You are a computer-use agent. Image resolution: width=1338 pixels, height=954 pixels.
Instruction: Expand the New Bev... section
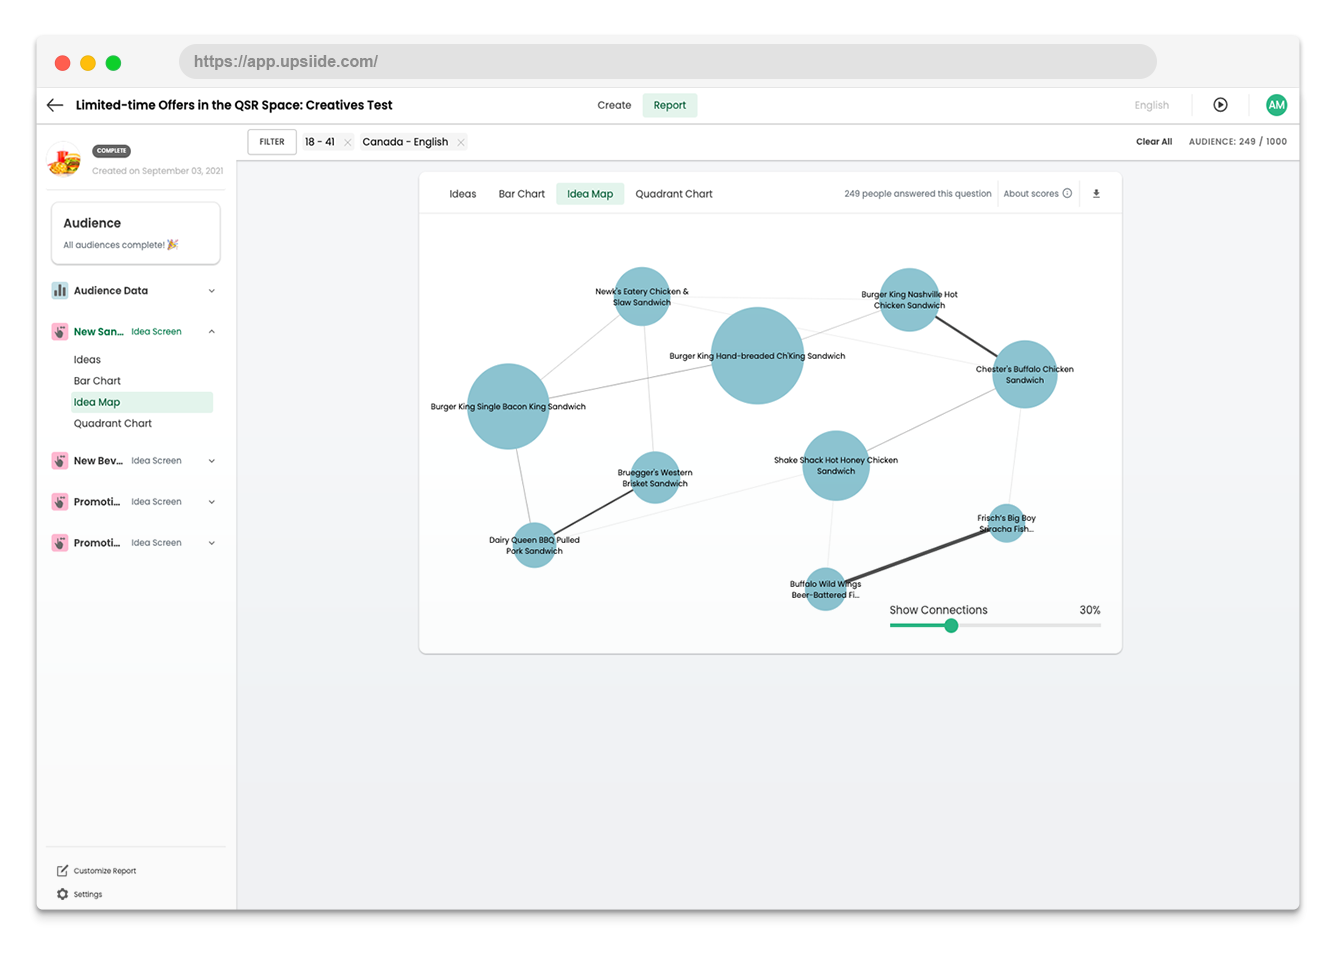coord(212,461)
